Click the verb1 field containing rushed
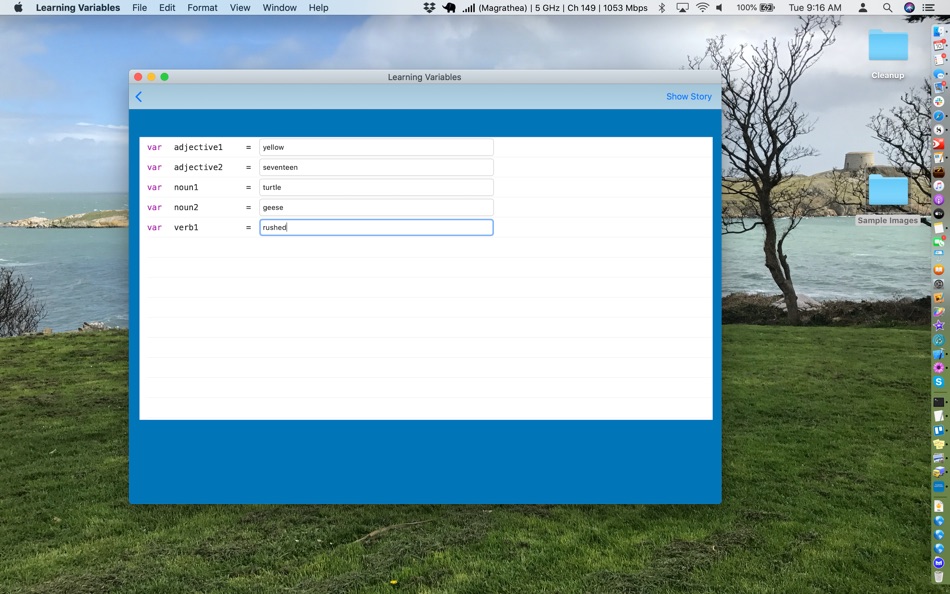950x594 pixels. click(376, 227)
